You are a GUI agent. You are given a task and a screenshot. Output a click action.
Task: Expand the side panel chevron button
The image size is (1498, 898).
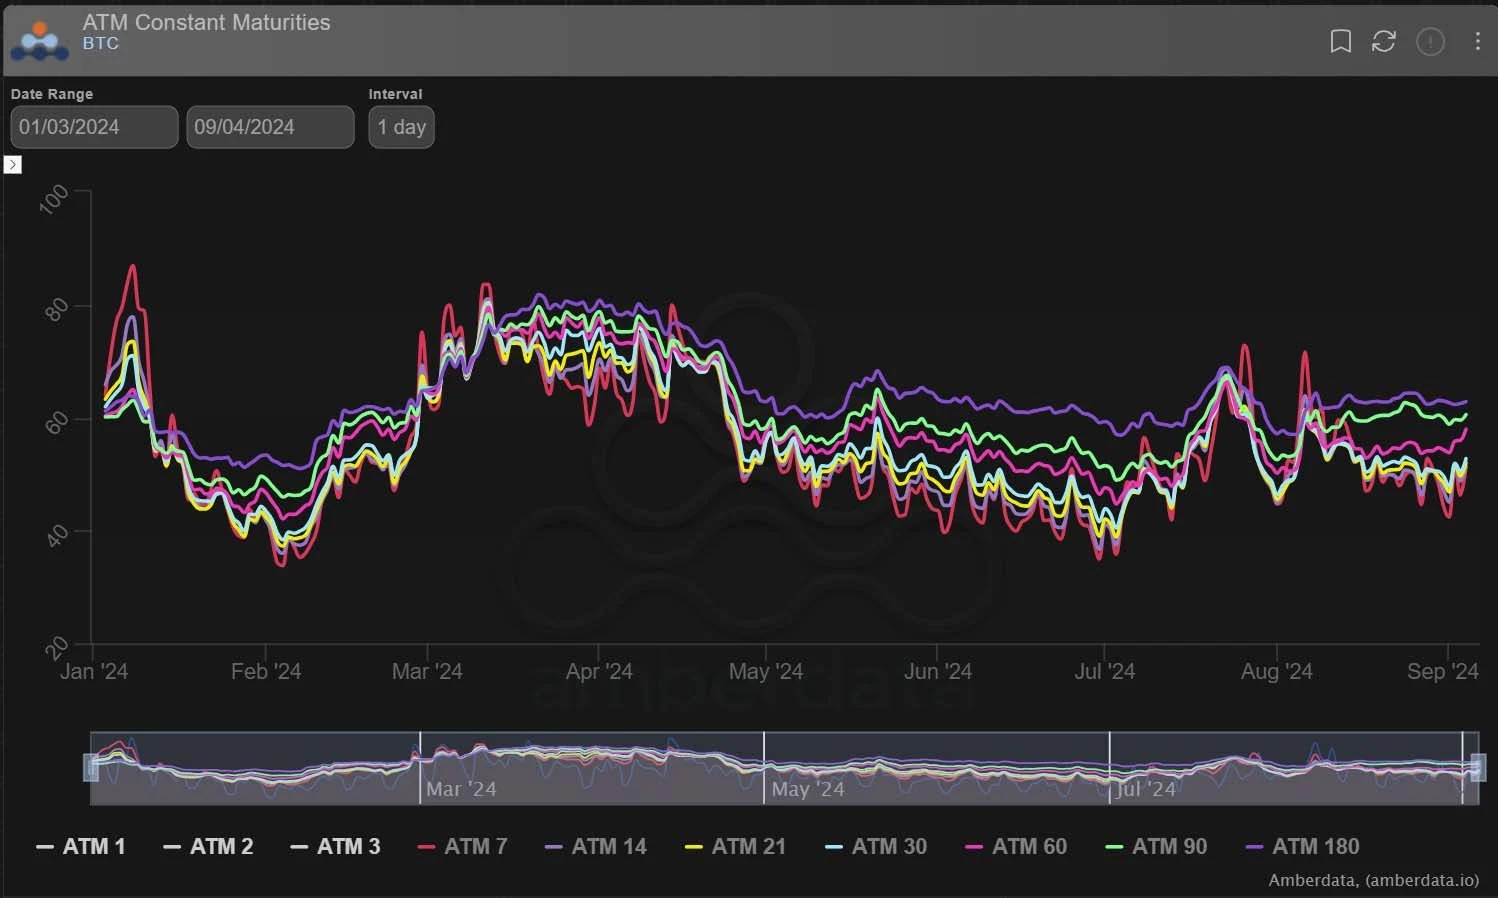point(13,164)
